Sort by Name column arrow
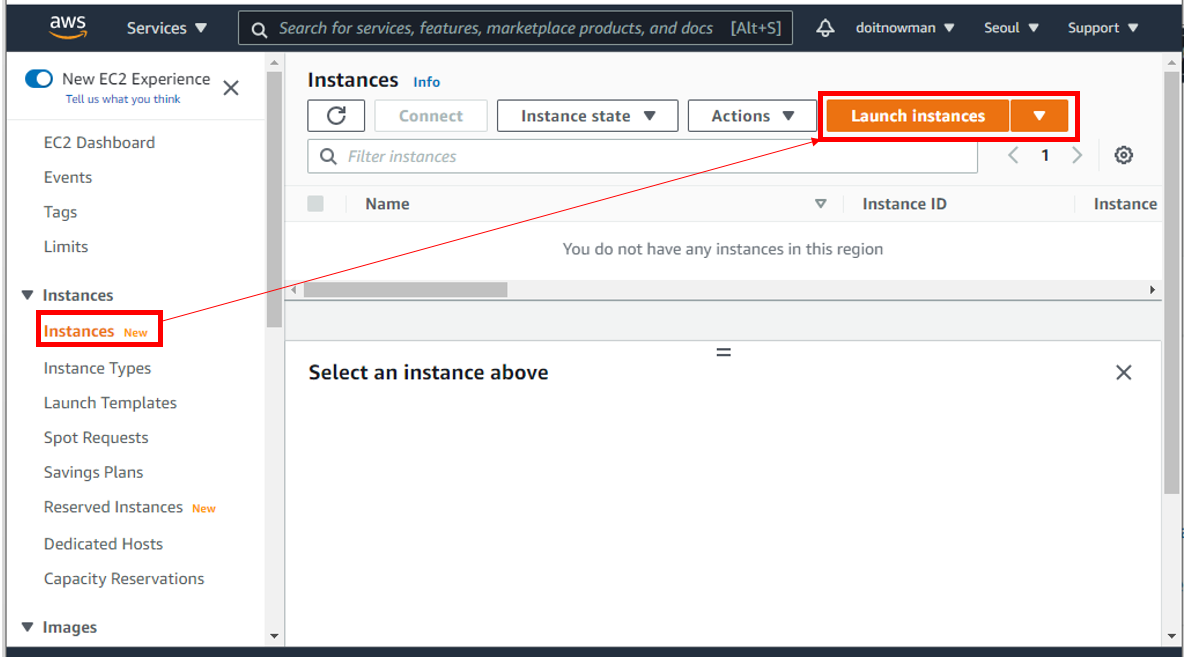This screenshot has height=660, width=1189. coord(820,203)
